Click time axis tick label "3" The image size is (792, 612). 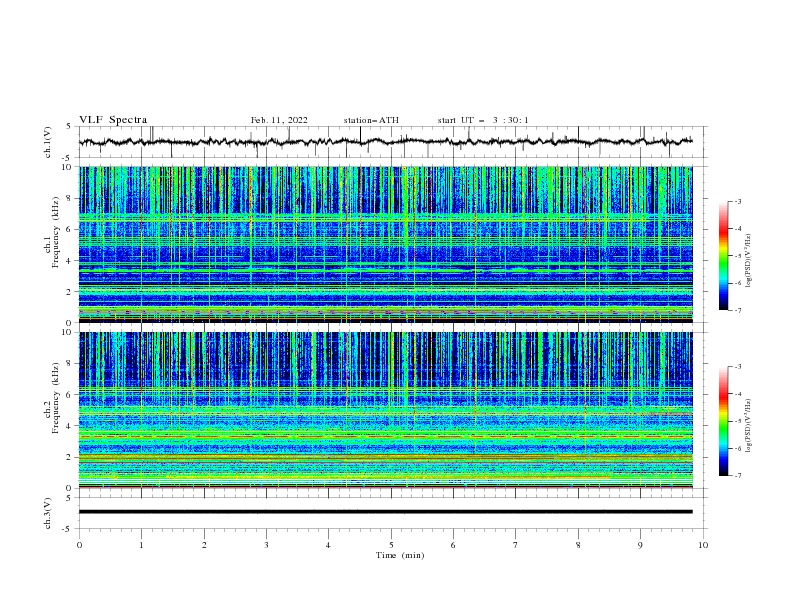pyautogui.click(x=266, y=545)
